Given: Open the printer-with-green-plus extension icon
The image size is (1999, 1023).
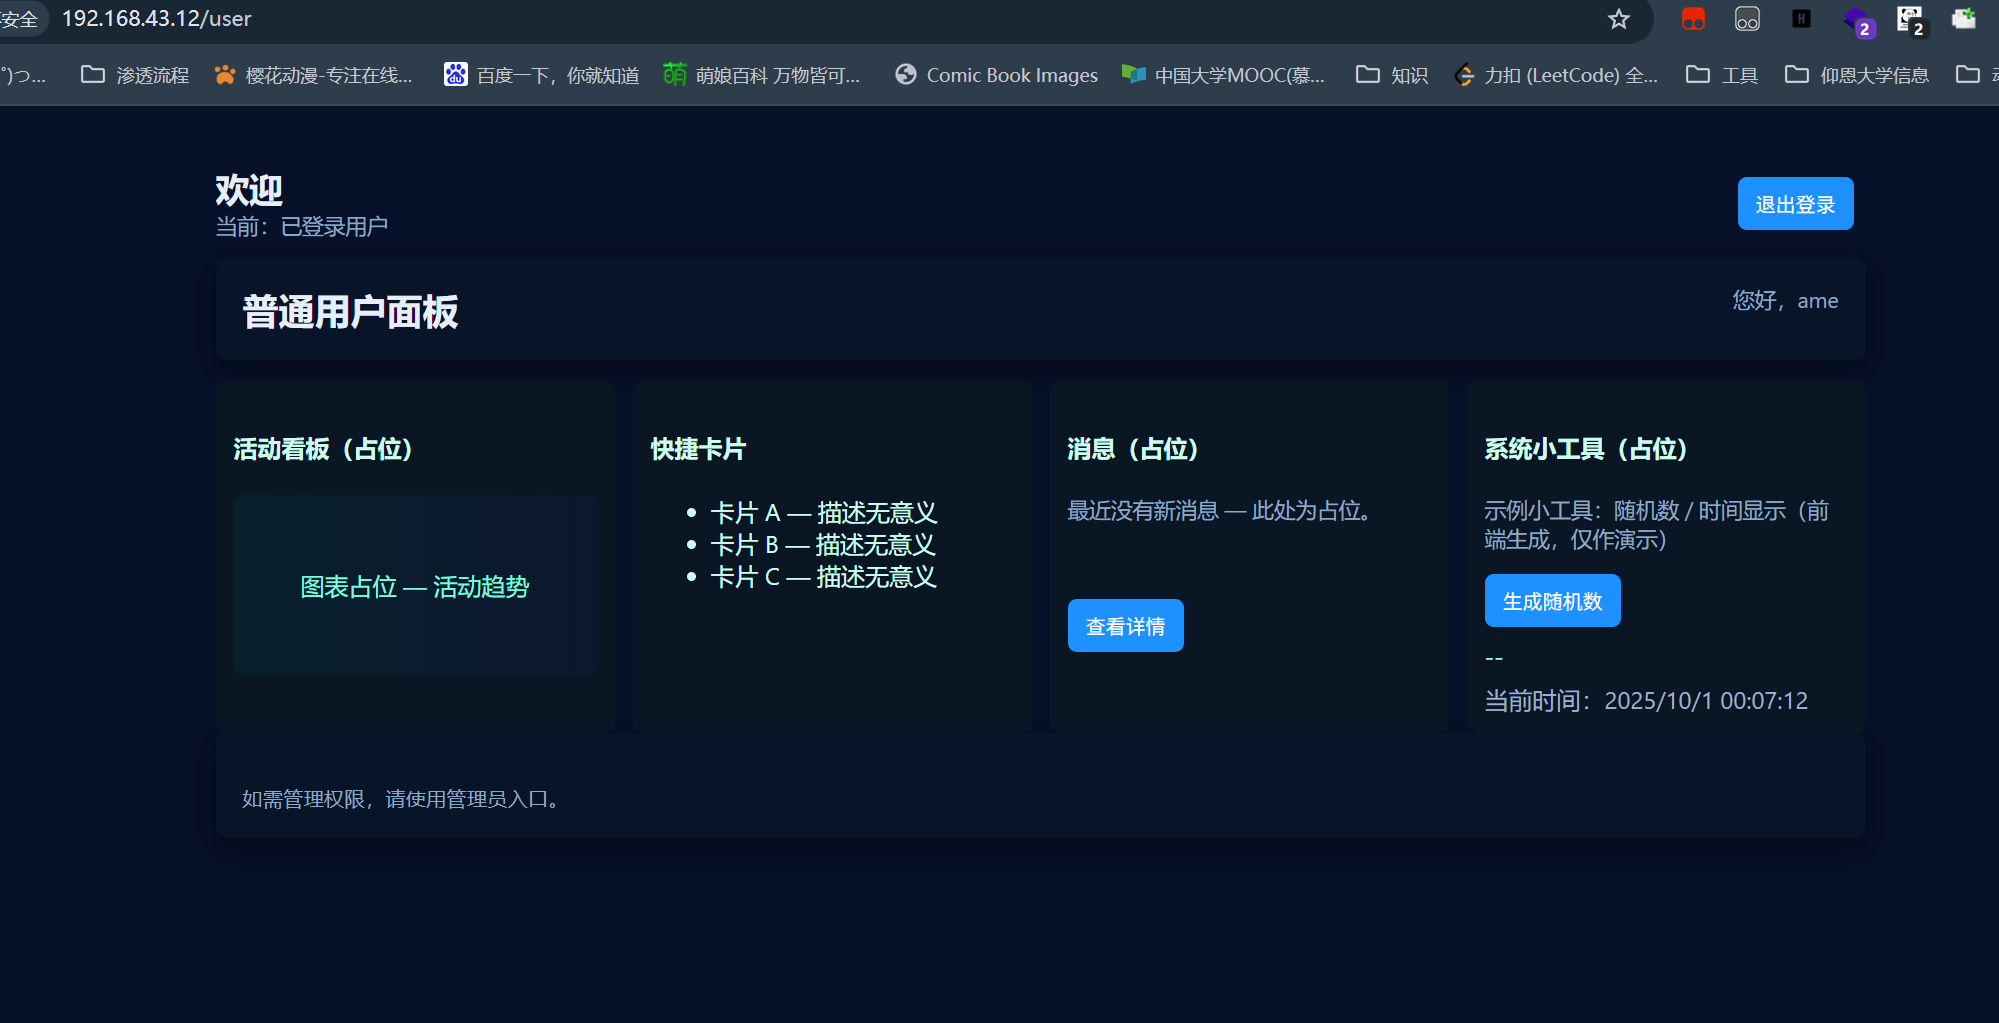Looking at the screenshot, I should [1964, 18].
